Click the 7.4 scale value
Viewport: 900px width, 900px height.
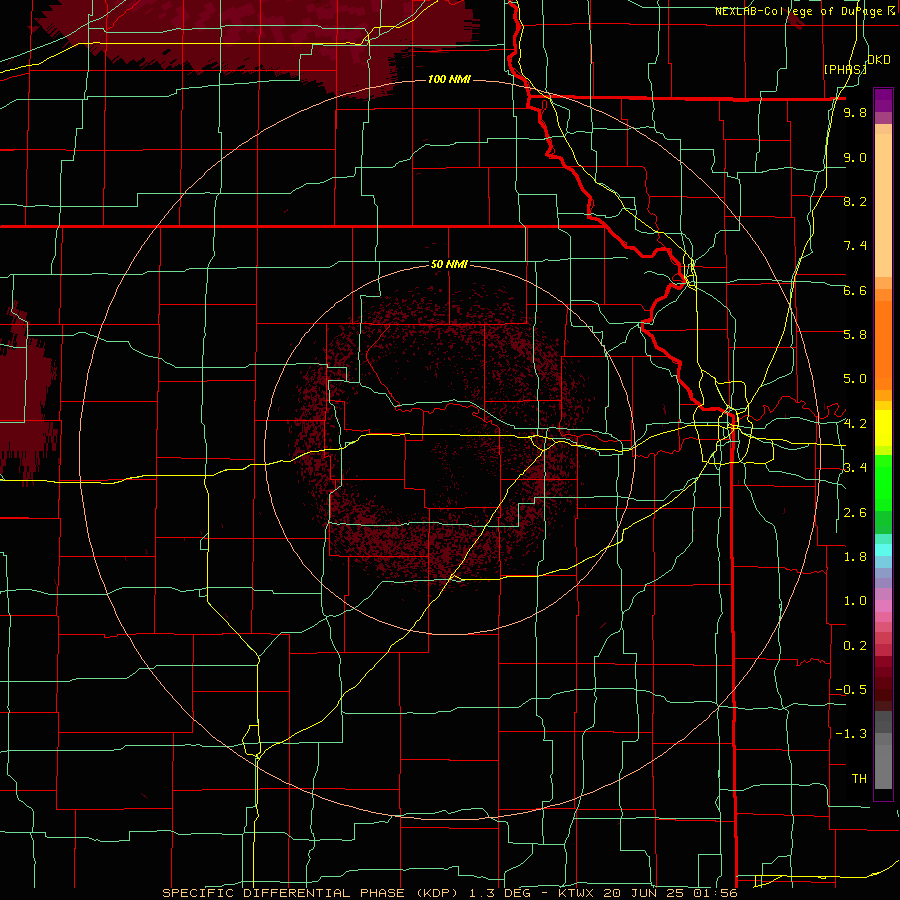pos(855,246)
